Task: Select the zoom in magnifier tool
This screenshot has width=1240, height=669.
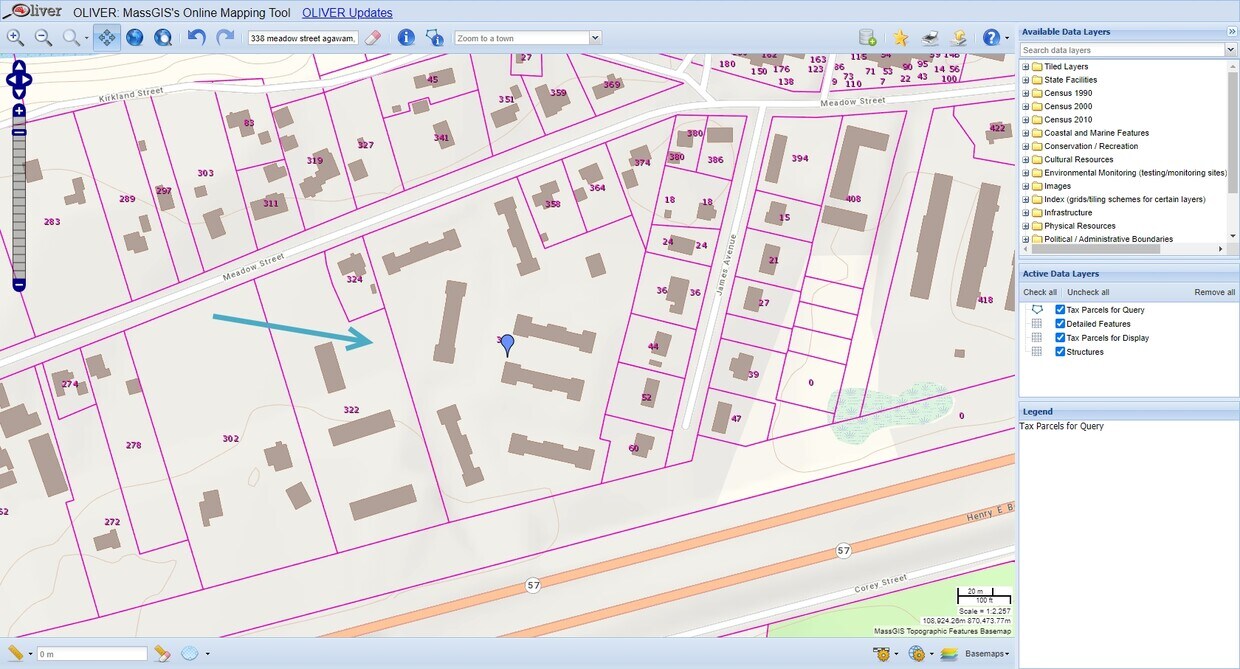Action: click(x=15, y=38)
